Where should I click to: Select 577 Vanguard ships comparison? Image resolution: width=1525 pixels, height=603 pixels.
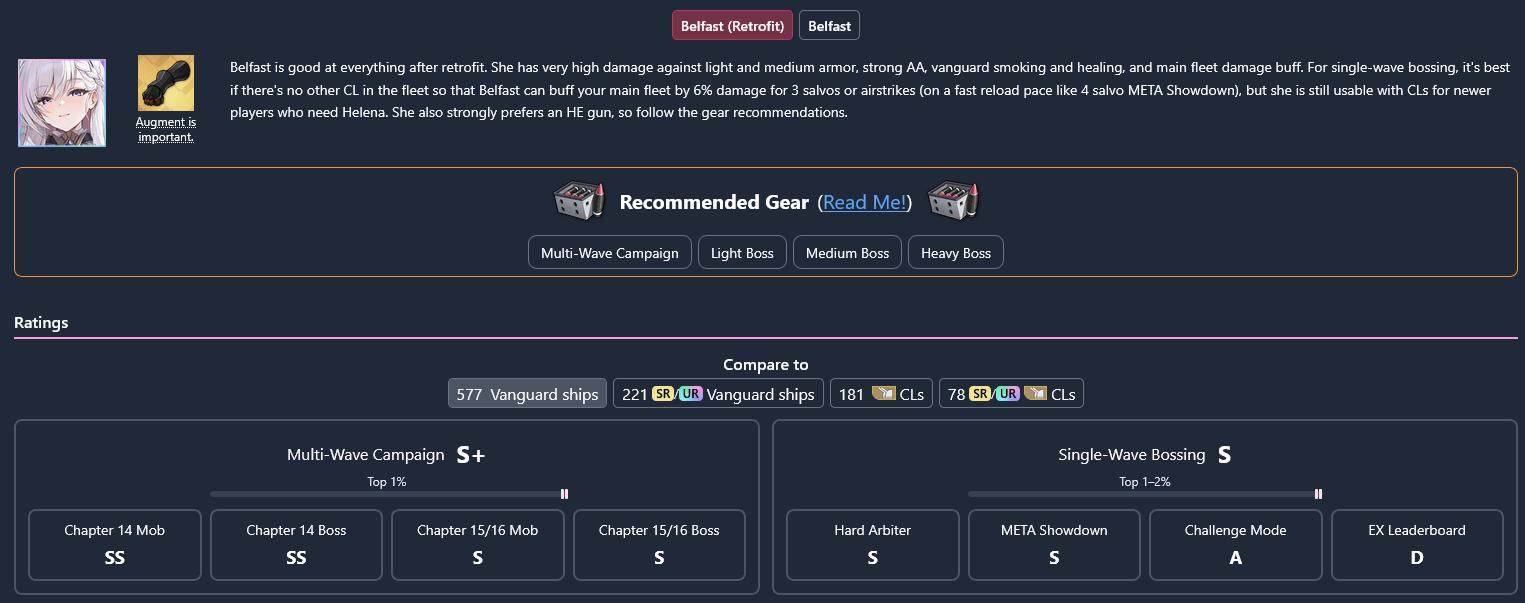[527, 394]
